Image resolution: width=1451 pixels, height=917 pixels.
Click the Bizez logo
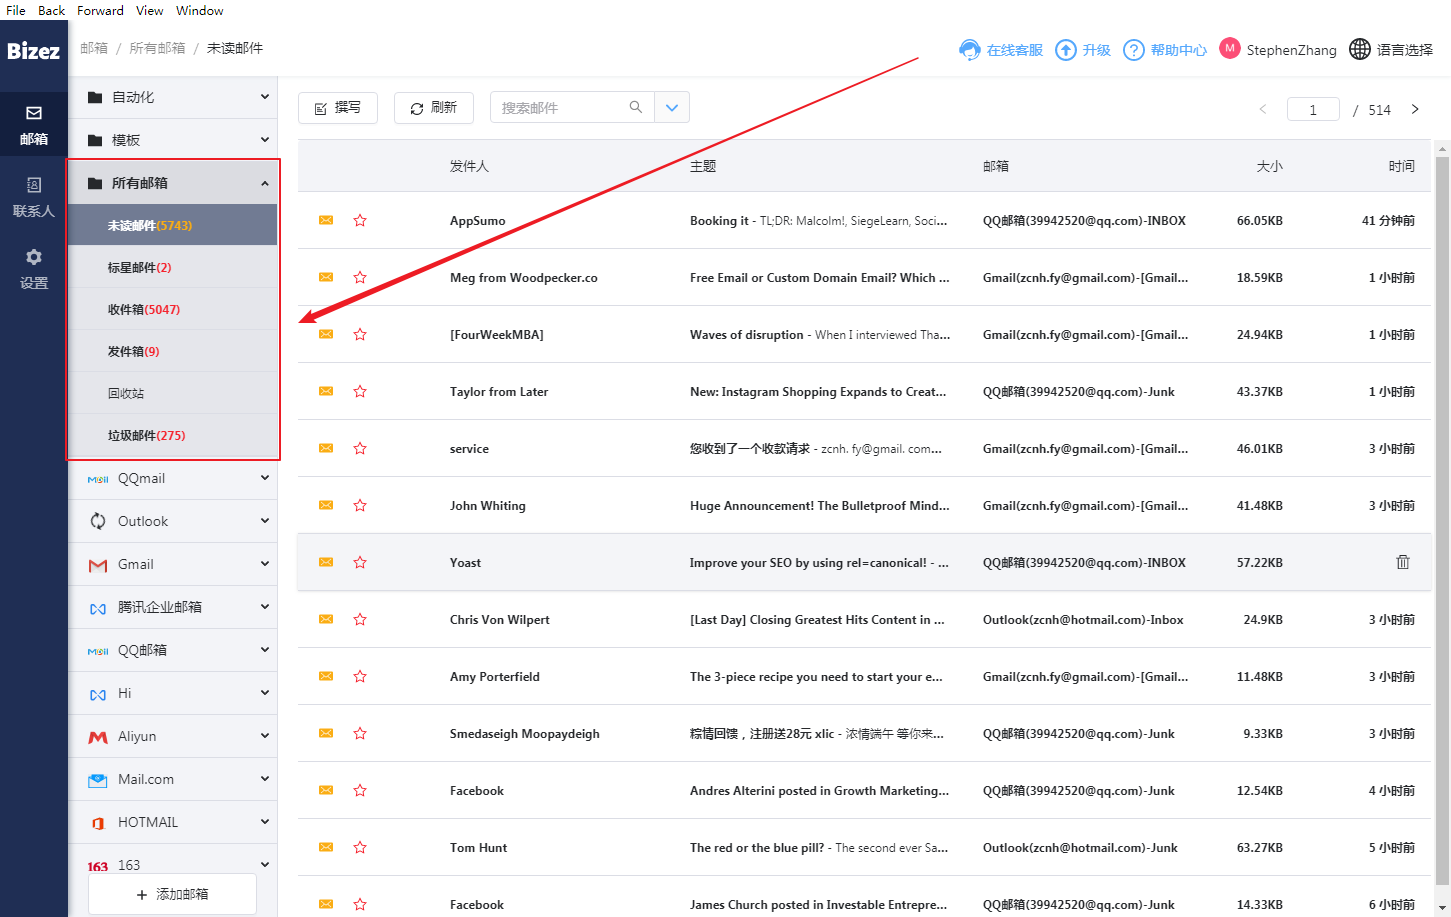[34, 51]
